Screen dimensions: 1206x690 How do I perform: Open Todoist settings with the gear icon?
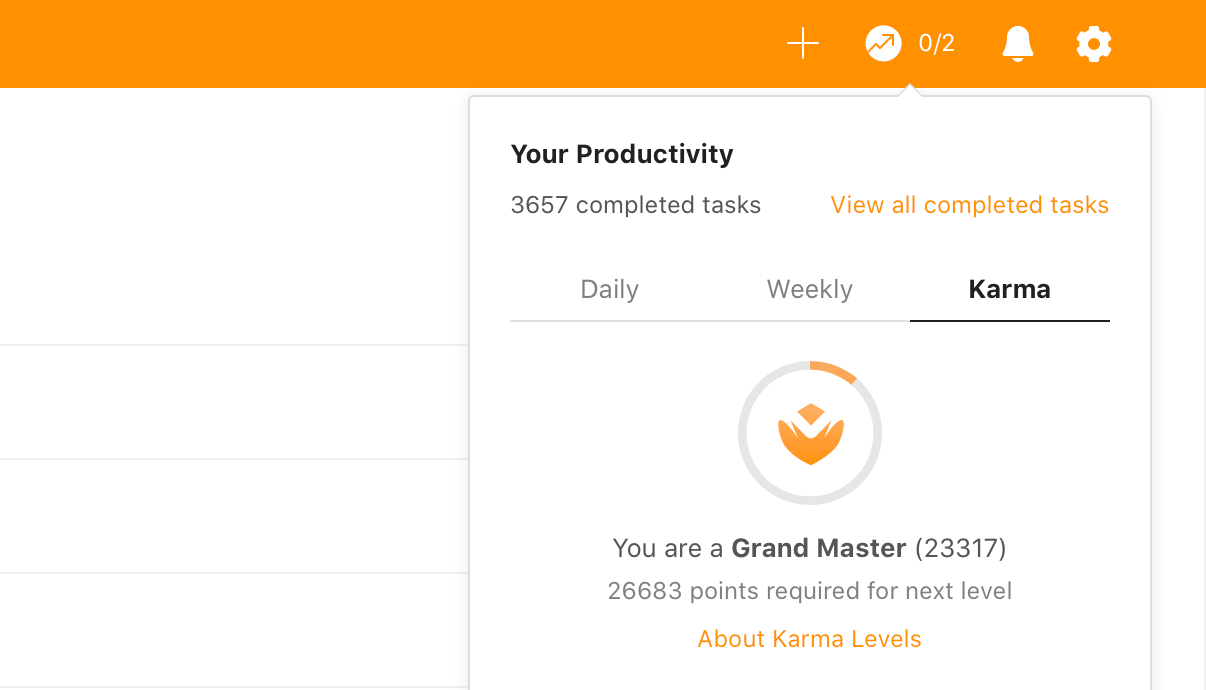(1093, 43)
